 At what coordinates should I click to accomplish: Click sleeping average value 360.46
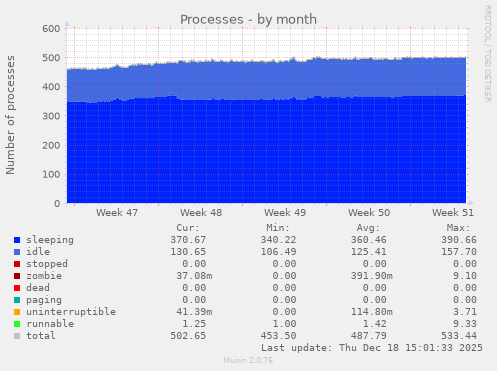coord(369,240)
